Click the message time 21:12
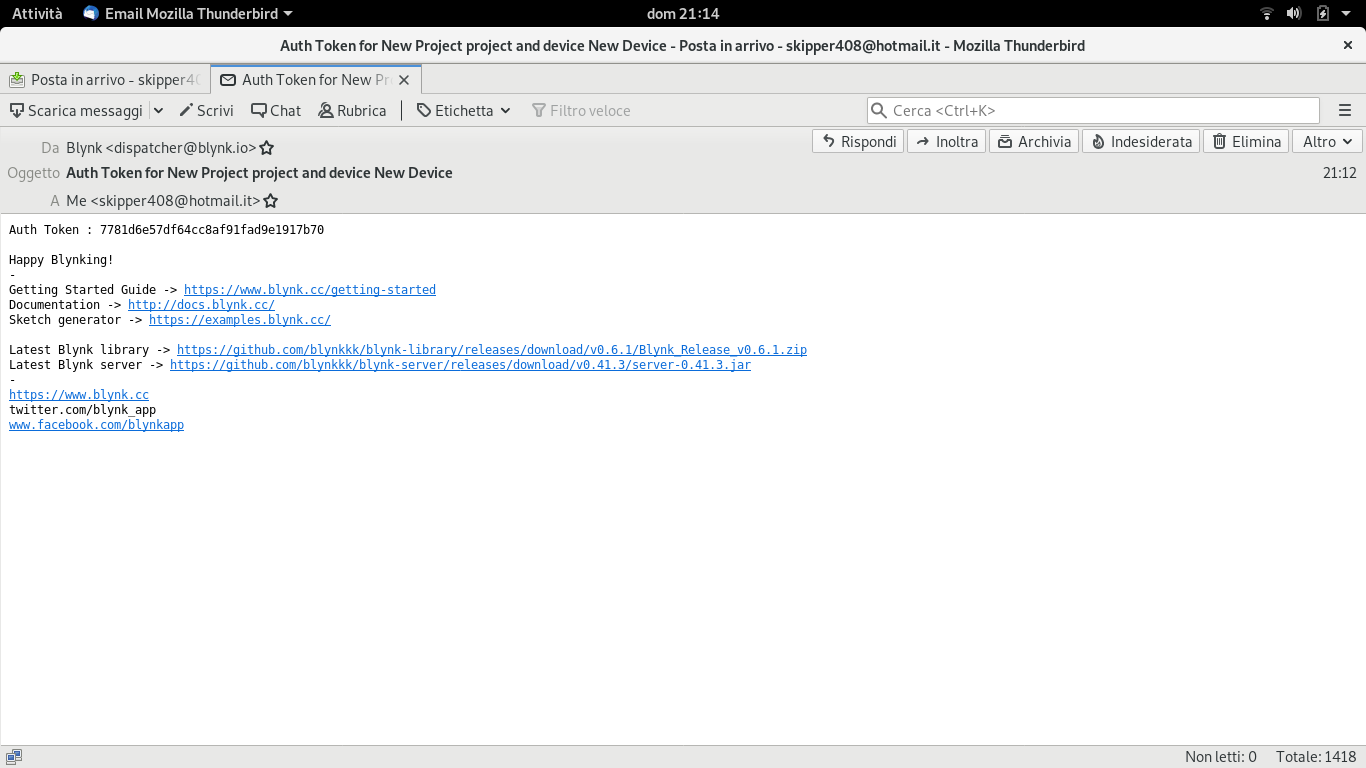 click(1339, 173)
